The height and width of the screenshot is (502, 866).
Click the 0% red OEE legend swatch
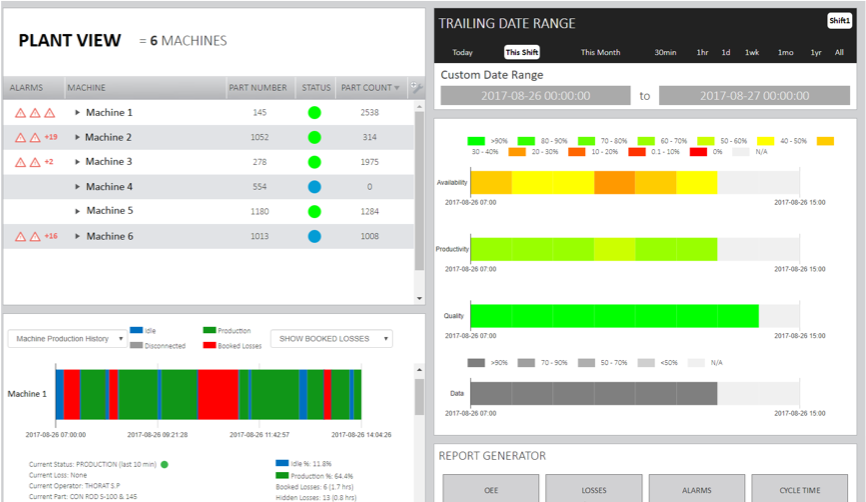[698, 151]
